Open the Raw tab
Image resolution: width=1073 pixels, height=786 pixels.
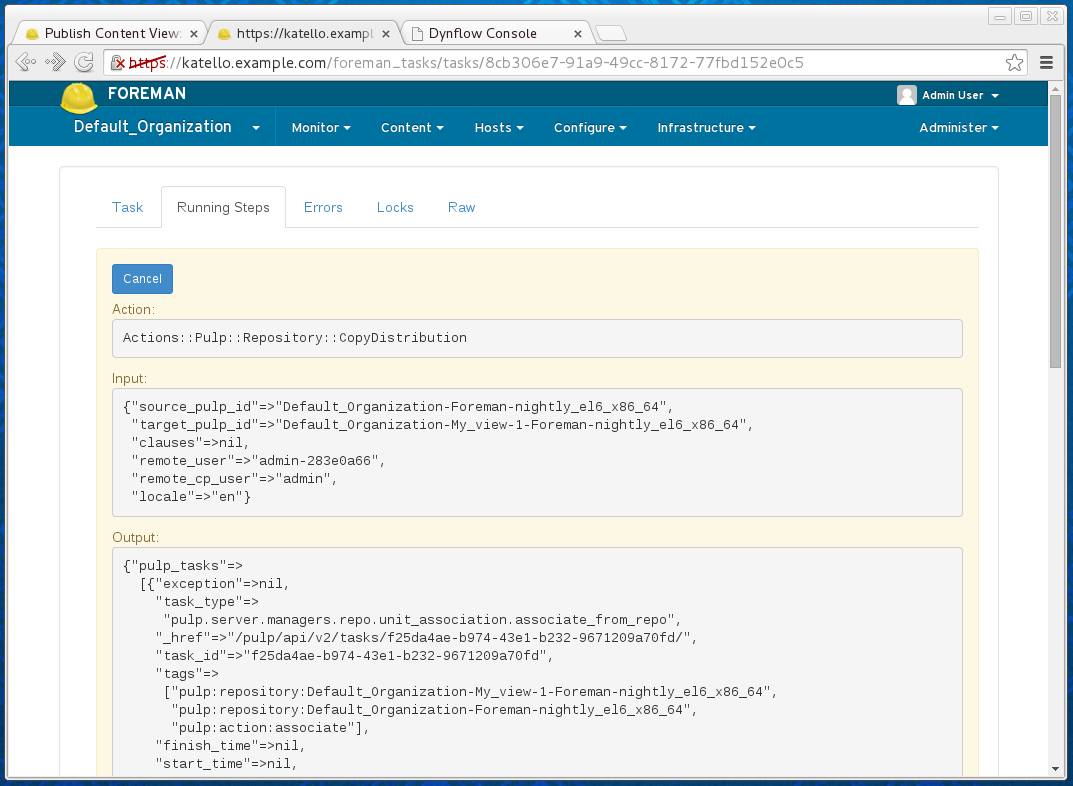tap(461, 207)
